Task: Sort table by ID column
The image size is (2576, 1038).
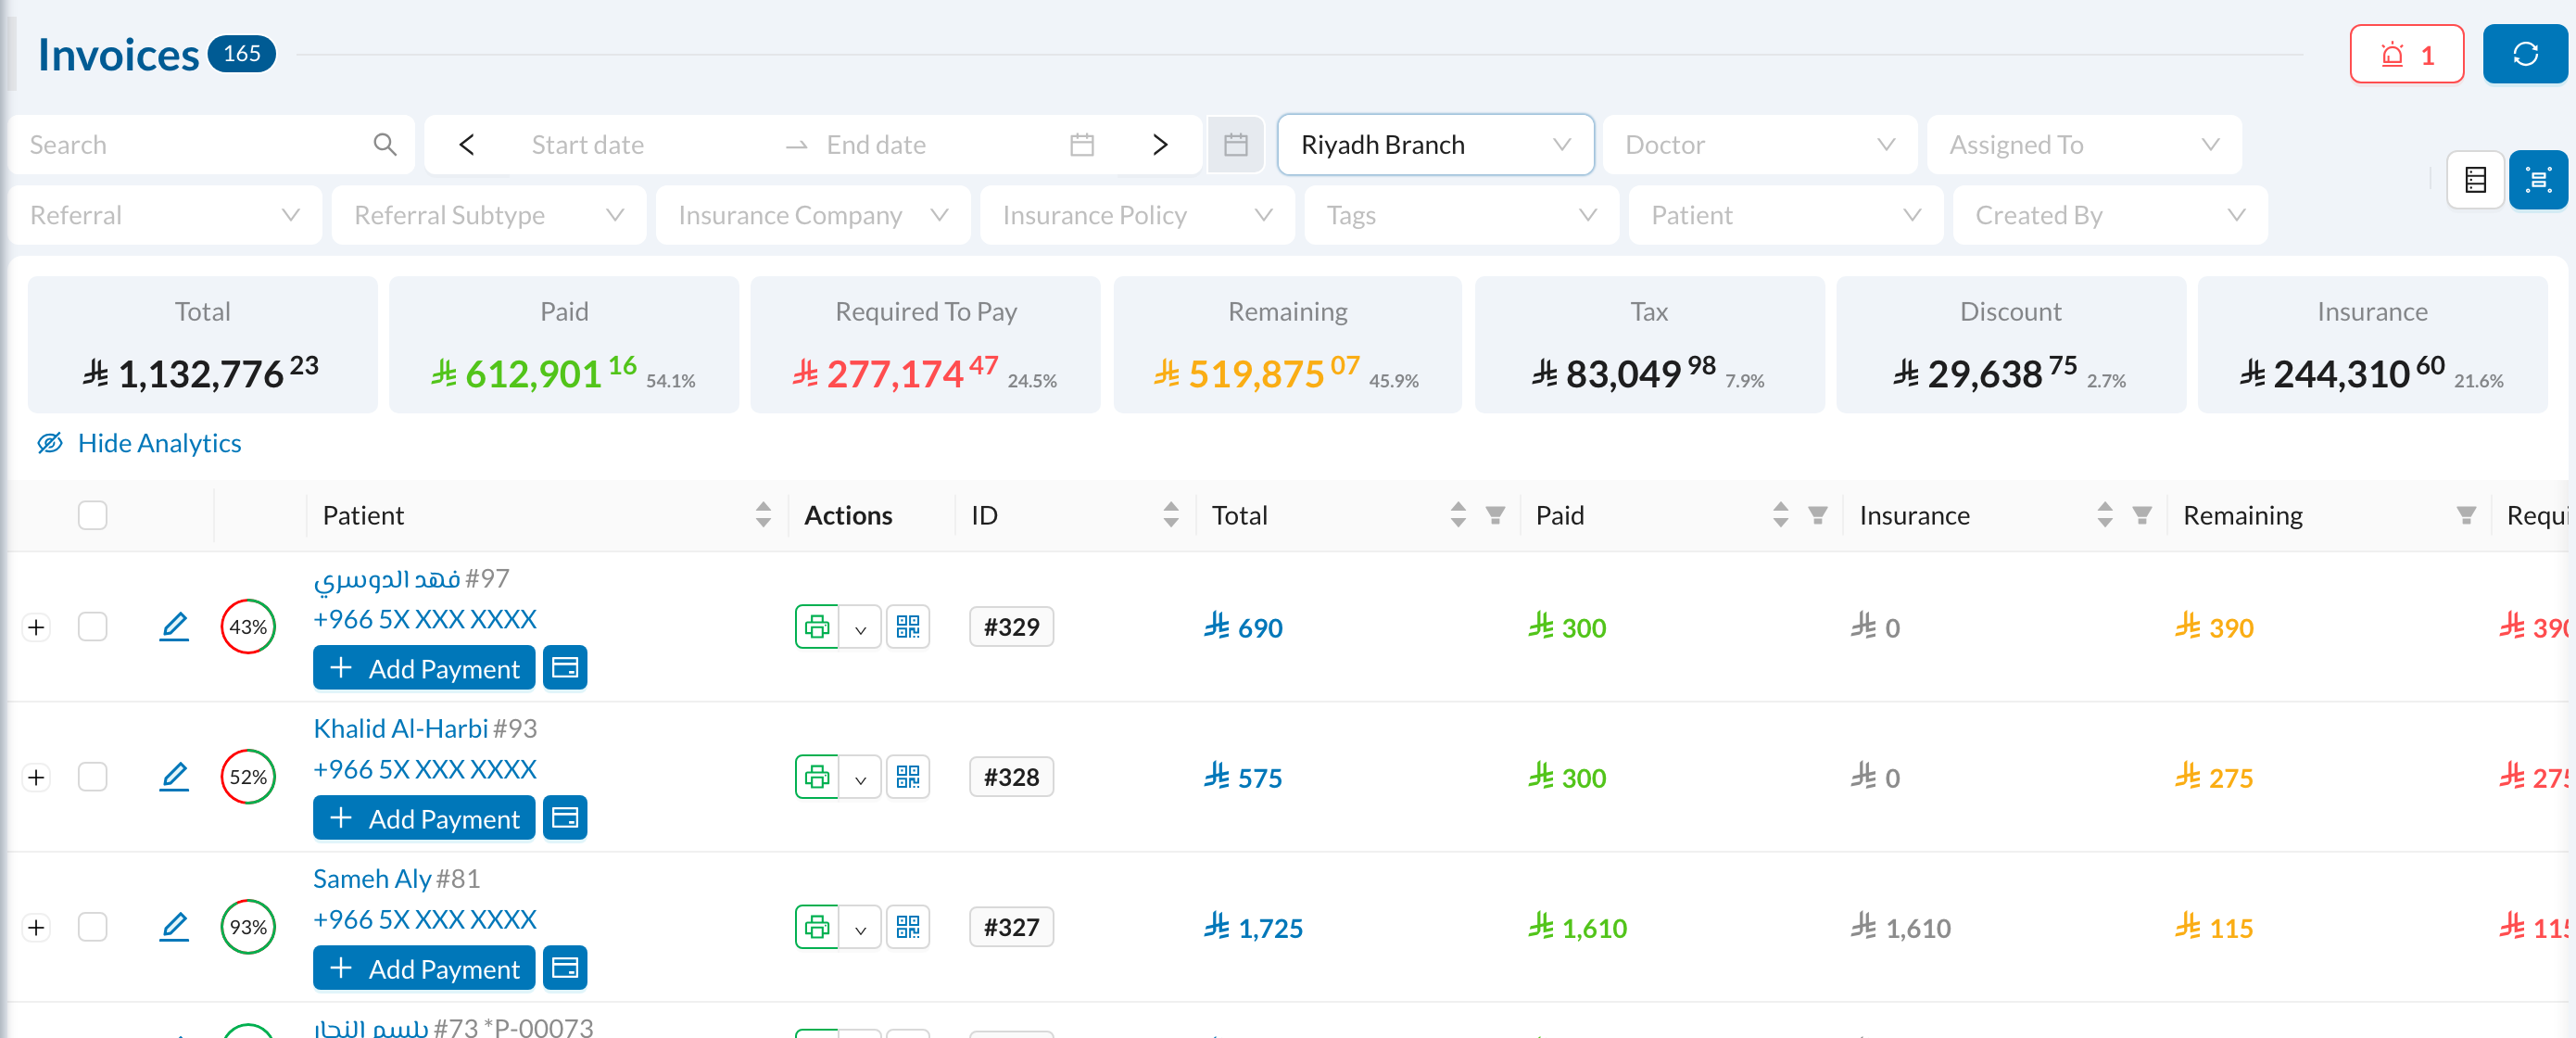Action: [1171, 516]
